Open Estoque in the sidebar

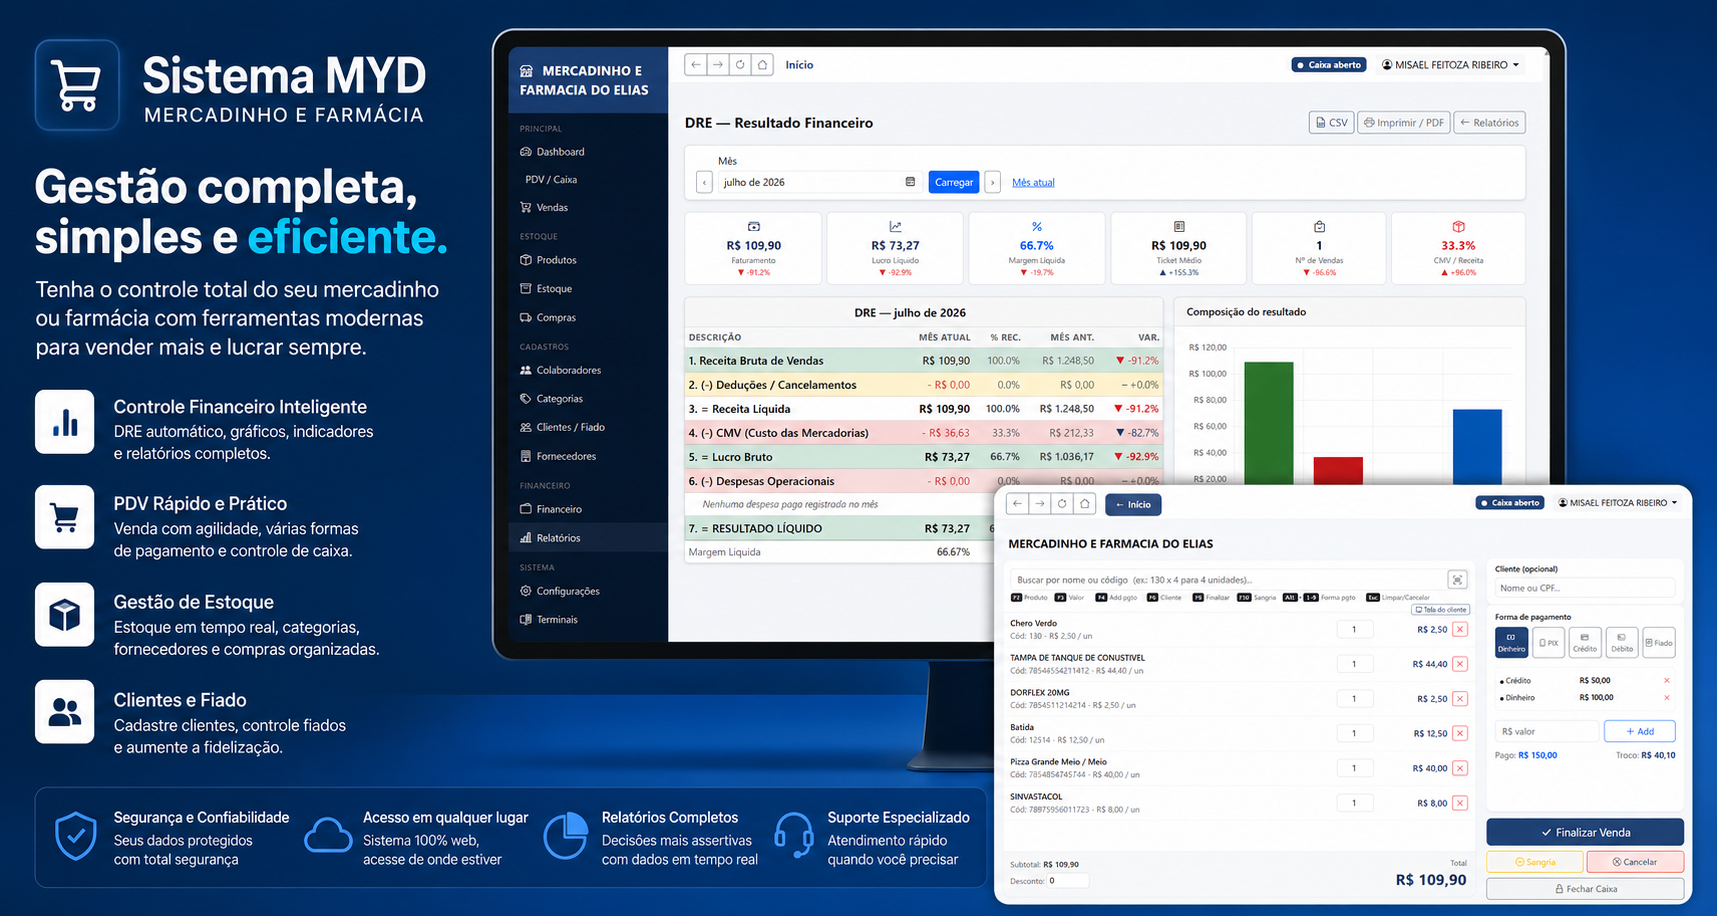[x=546, y=289]
